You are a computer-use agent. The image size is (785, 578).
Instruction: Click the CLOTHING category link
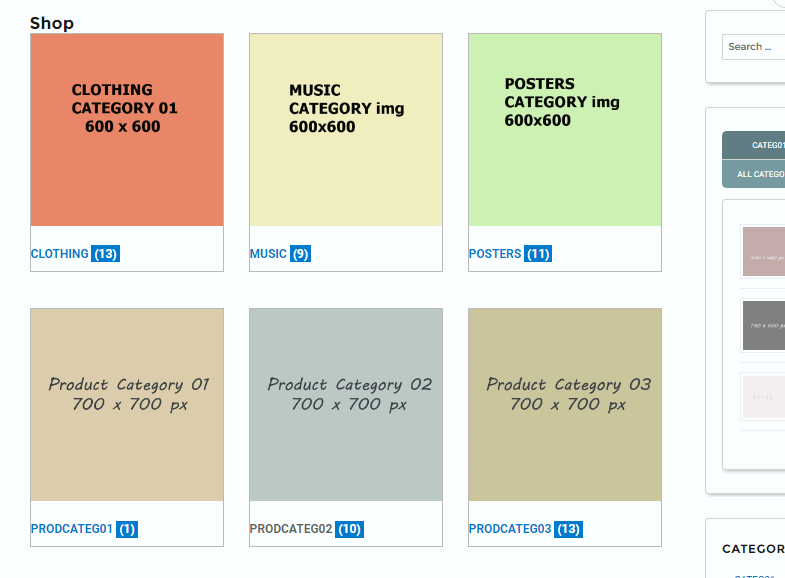(60, 254)
